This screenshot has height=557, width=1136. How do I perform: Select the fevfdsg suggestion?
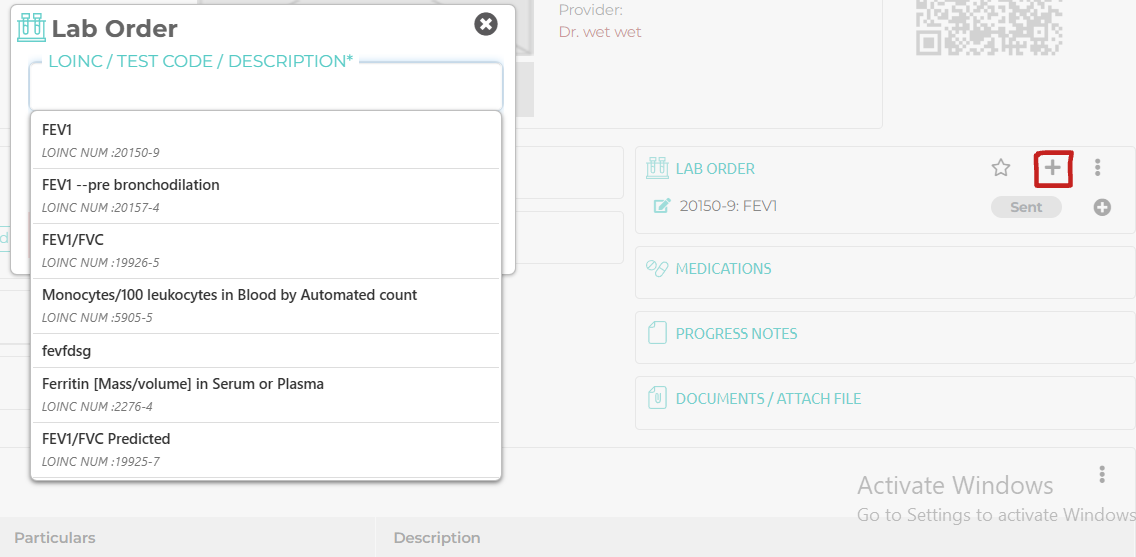[265, 351]
